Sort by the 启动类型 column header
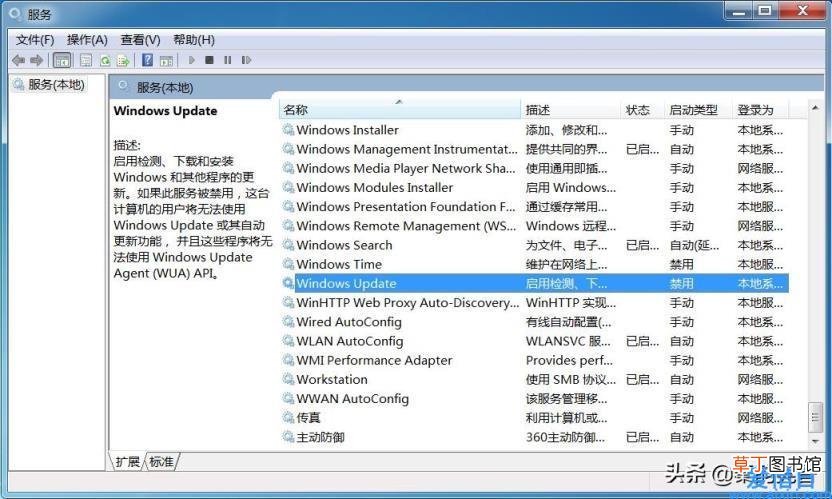832x499 pixels. 698,110
